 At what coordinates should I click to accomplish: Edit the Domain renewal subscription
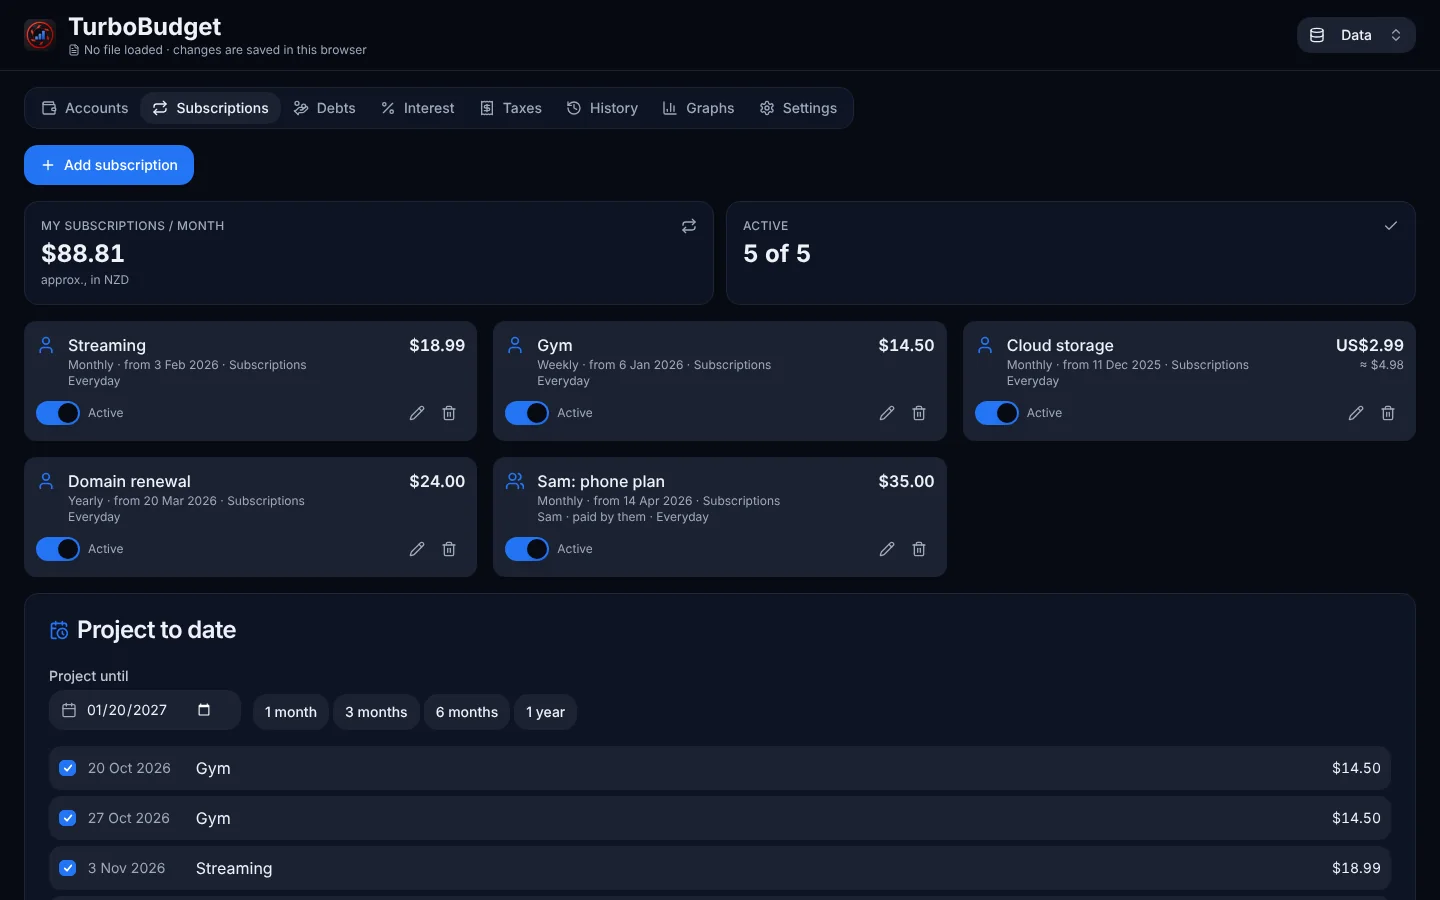pyautogui.click(x=417, y=549)
